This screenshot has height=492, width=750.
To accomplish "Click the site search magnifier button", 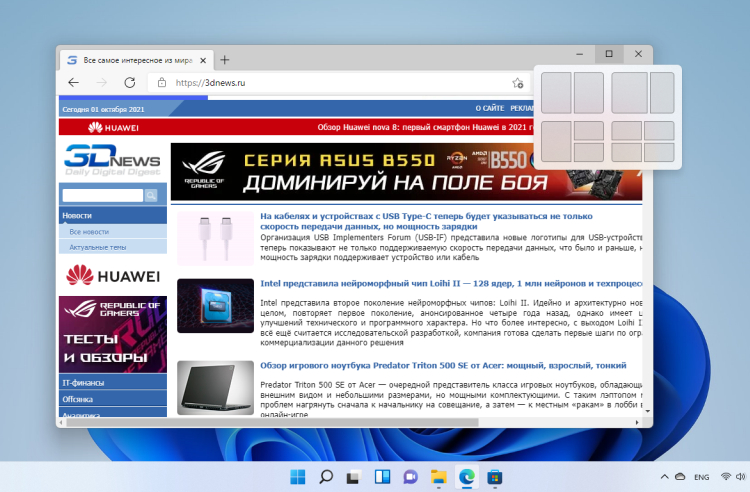I will pos(151,196).
